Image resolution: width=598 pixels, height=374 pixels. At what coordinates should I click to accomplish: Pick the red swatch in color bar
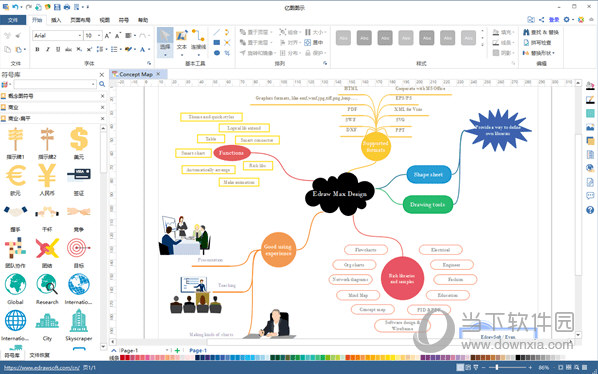pos(122,358)
